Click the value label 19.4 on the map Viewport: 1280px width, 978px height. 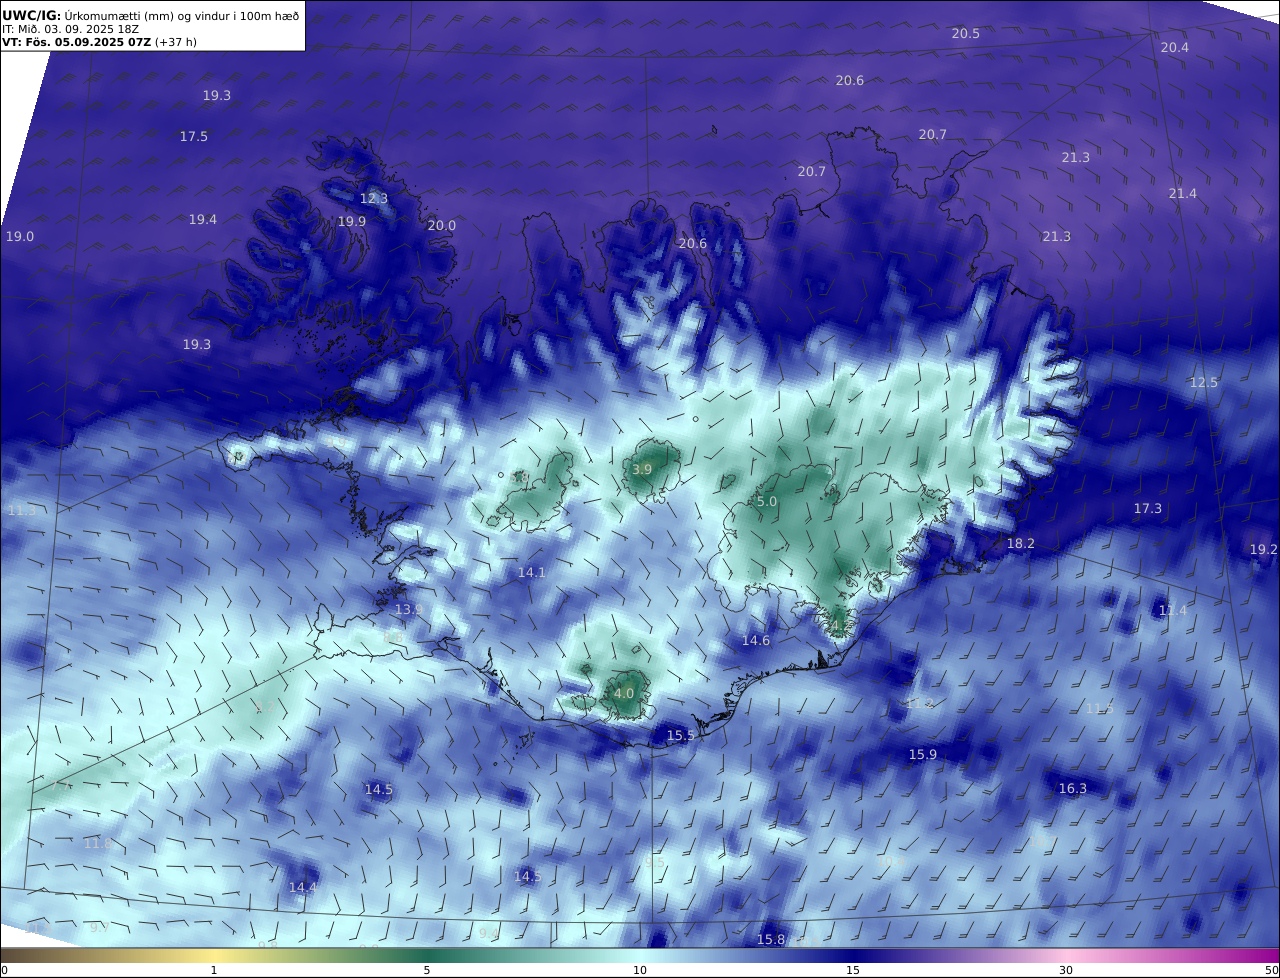pos(203,220)
